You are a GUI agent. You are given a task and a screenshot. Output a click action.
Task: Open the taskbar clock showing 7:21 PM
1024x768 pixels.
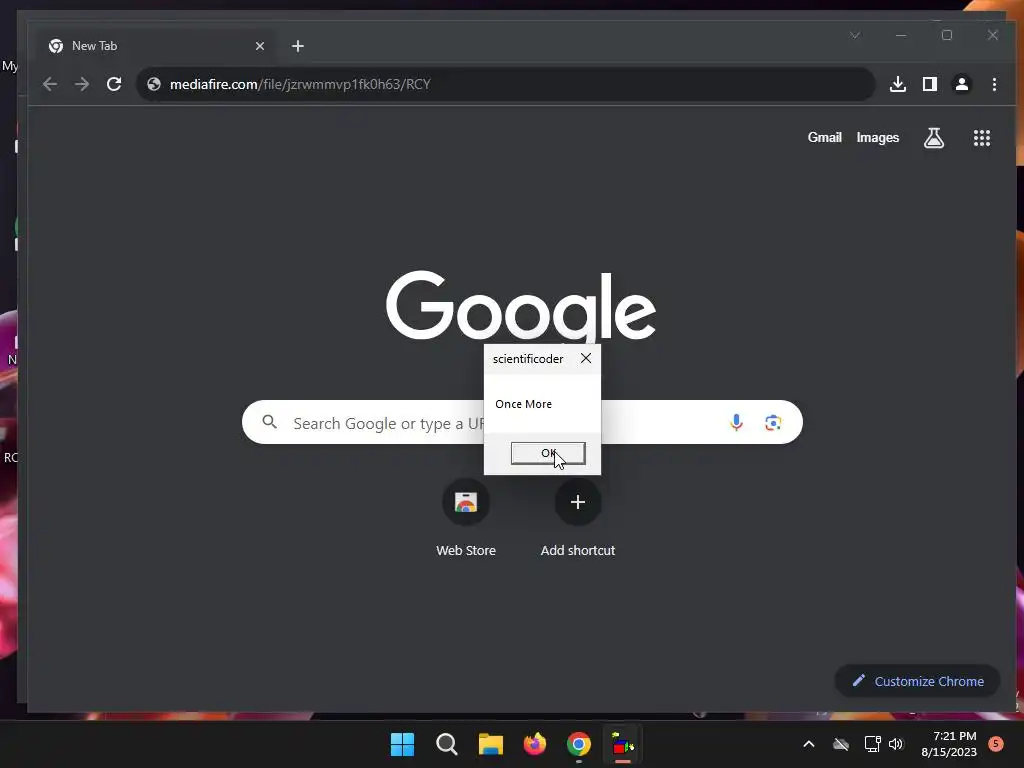pyautogui.click(x=949, y=744)
